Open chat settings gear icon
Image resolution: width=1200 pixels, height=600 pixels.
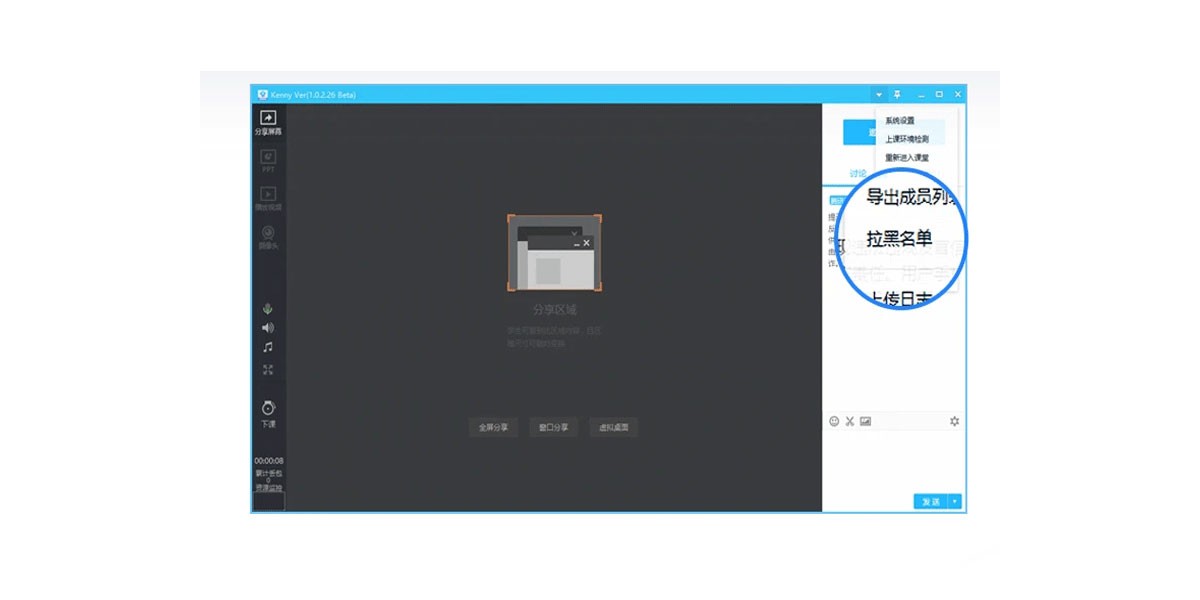tap(954, 421)
